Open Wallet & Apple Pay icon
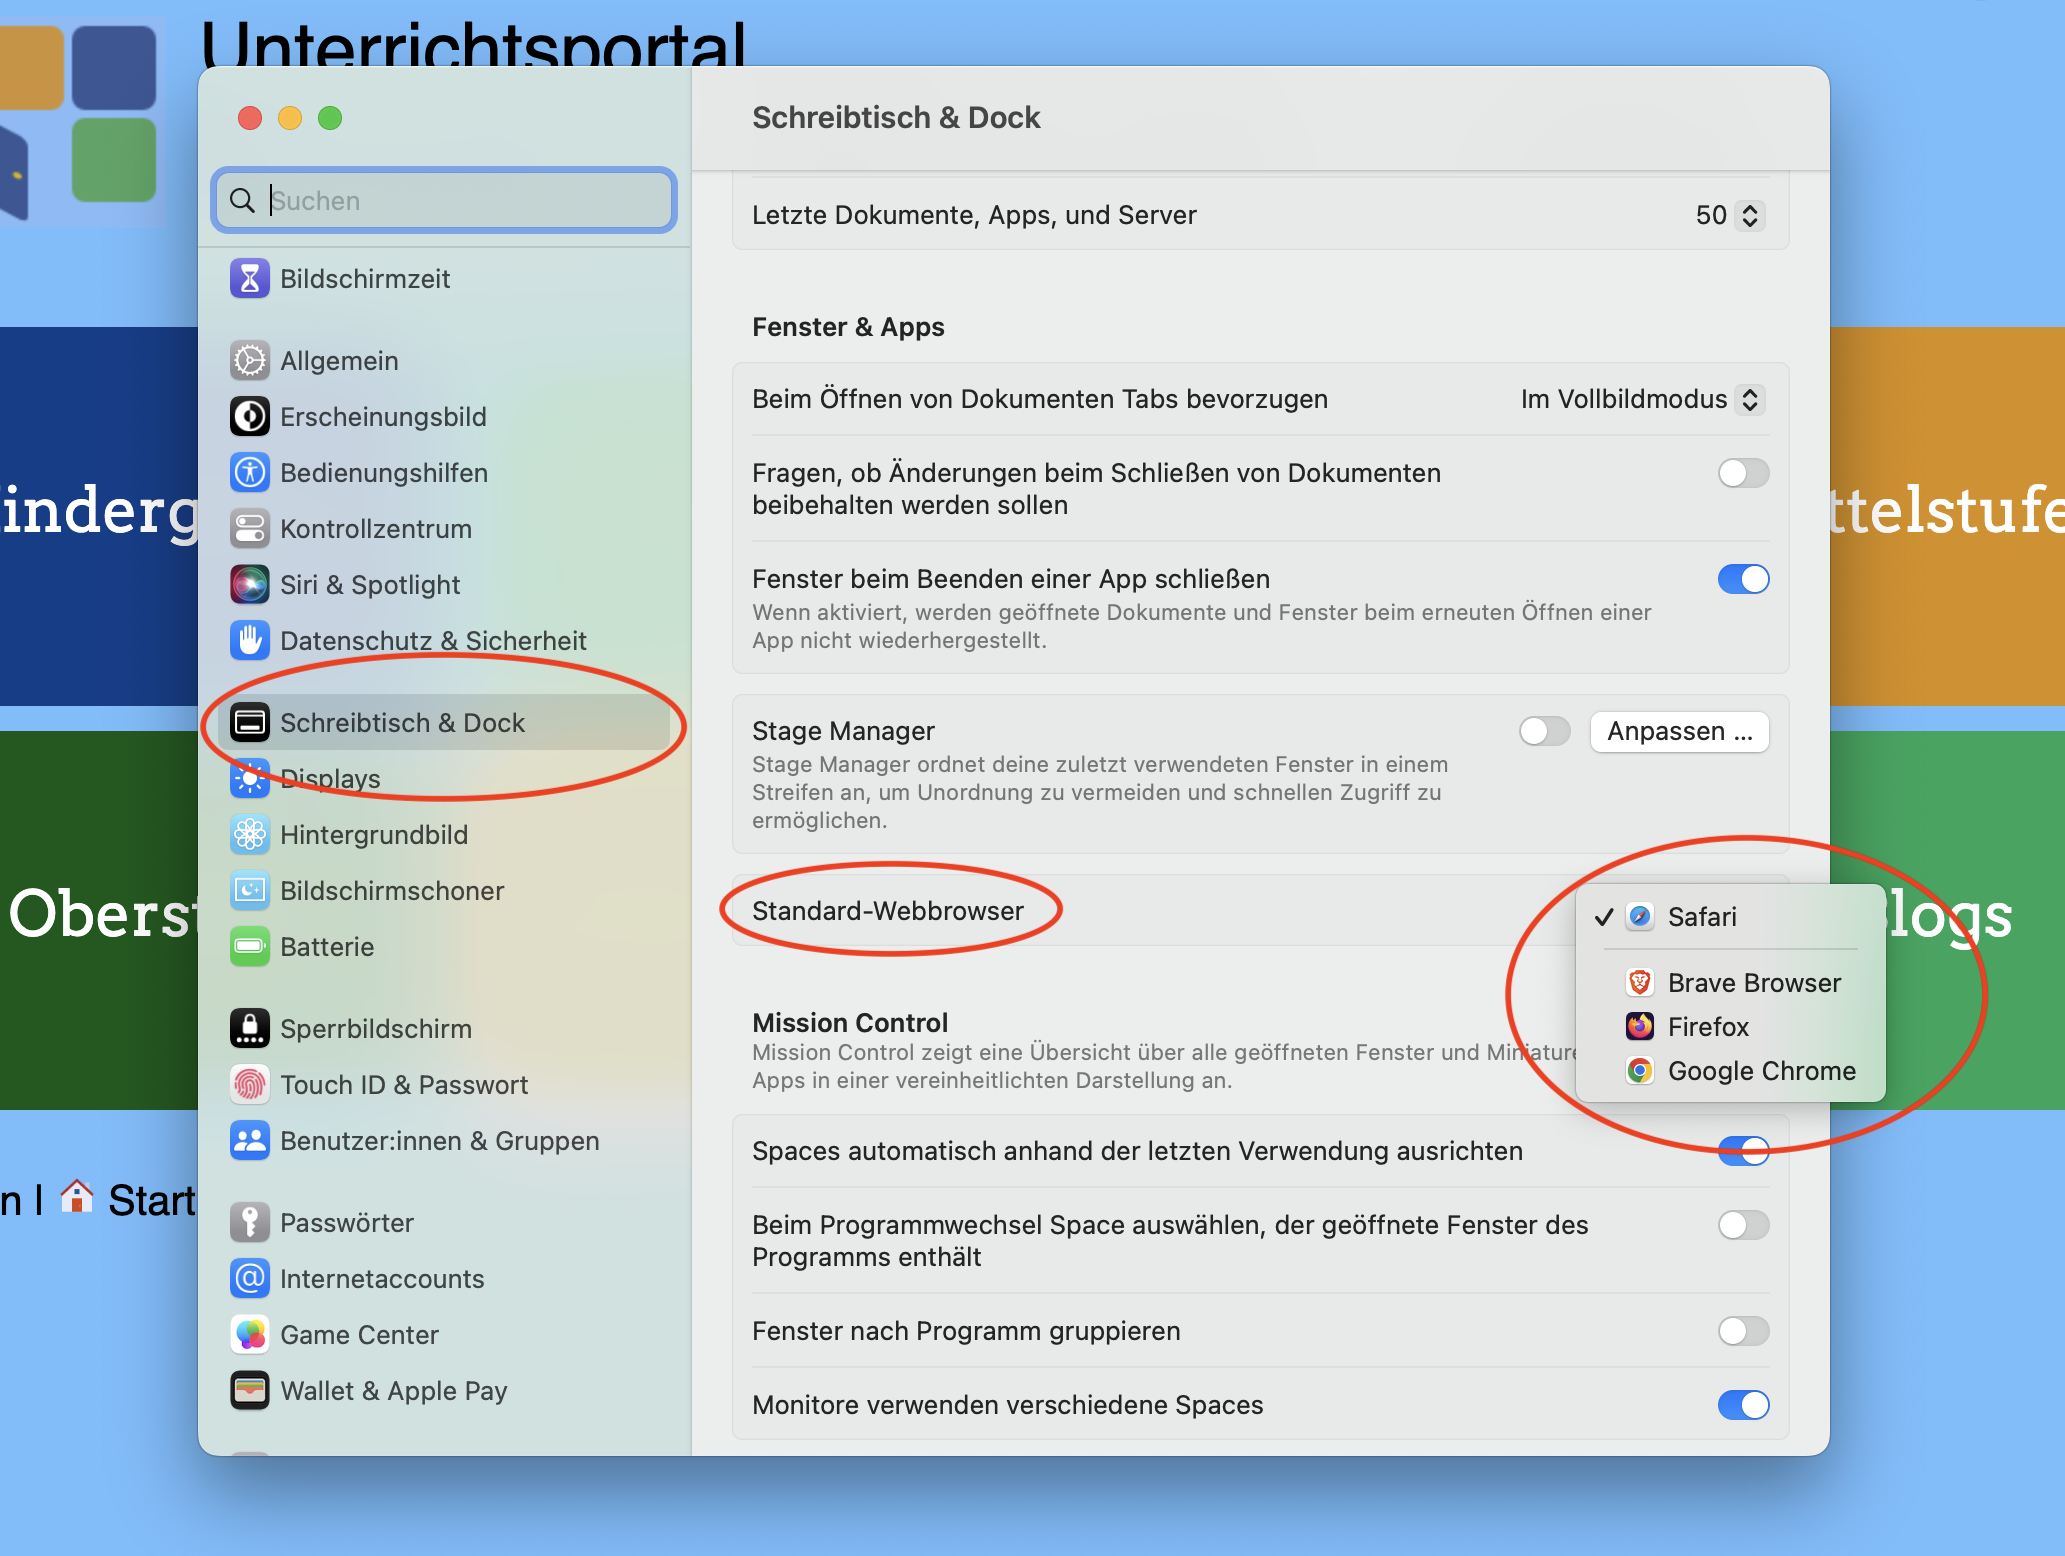Image resolution: width=2065 pixels, height=1556 pixels. pyautogui.click(x=249, y=1391)
